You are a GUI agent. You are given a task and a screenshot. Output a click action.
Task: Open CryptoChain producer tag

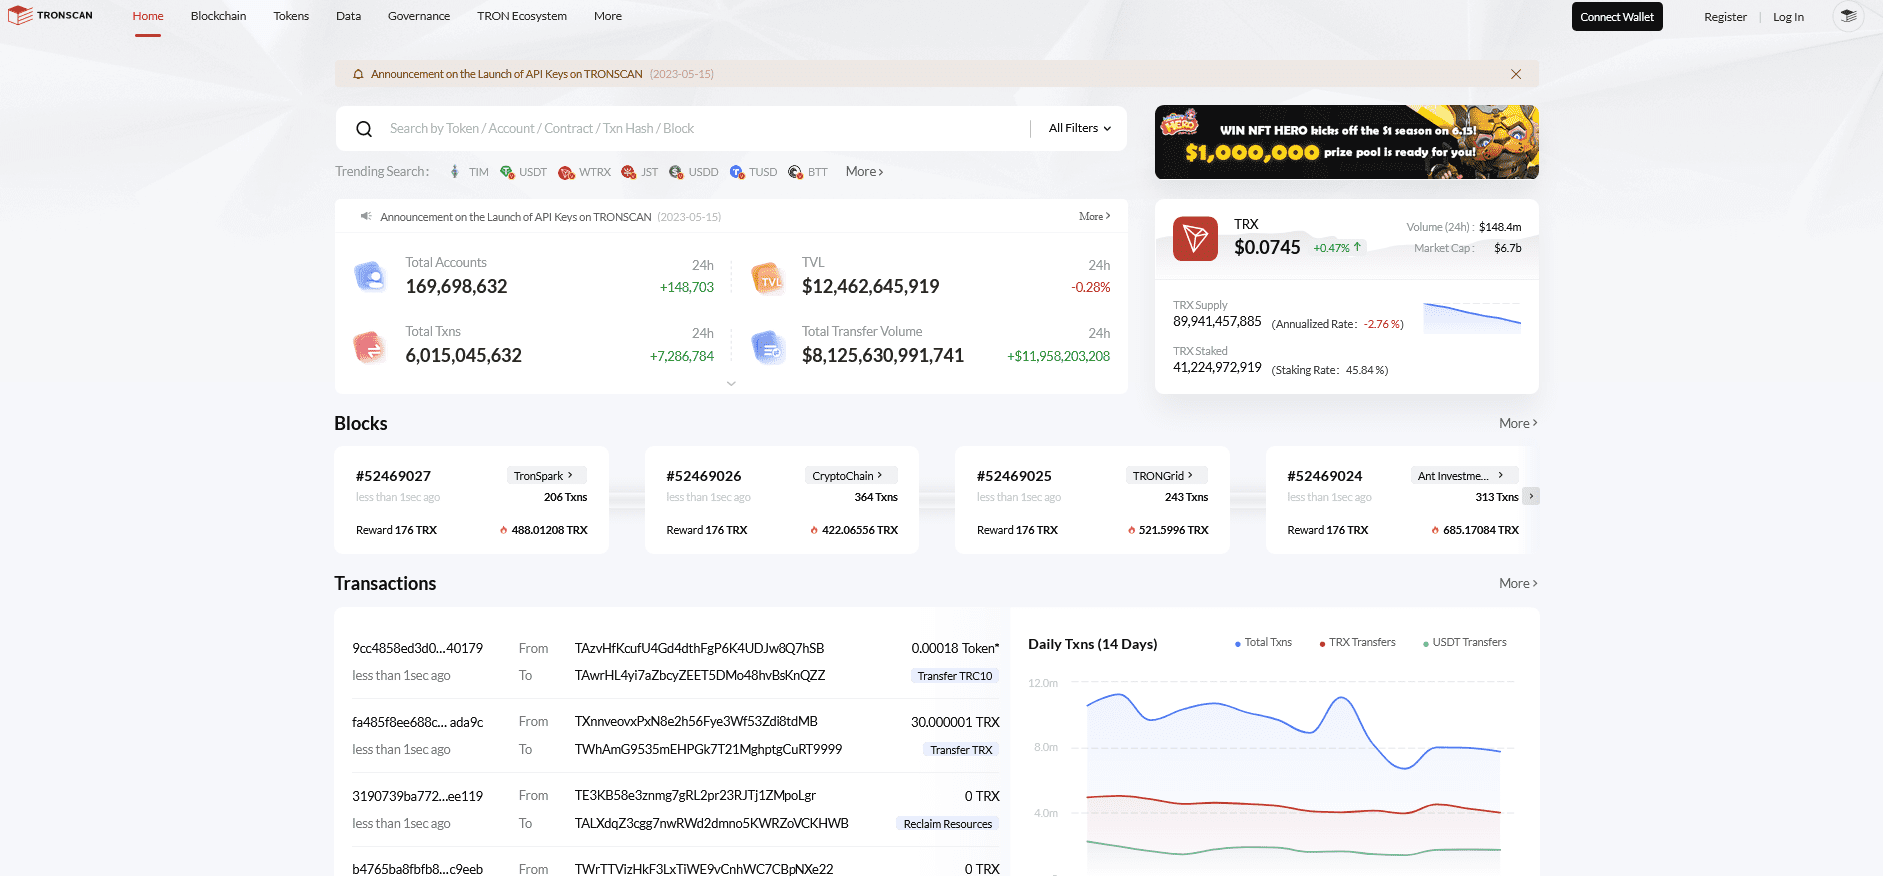850,476
